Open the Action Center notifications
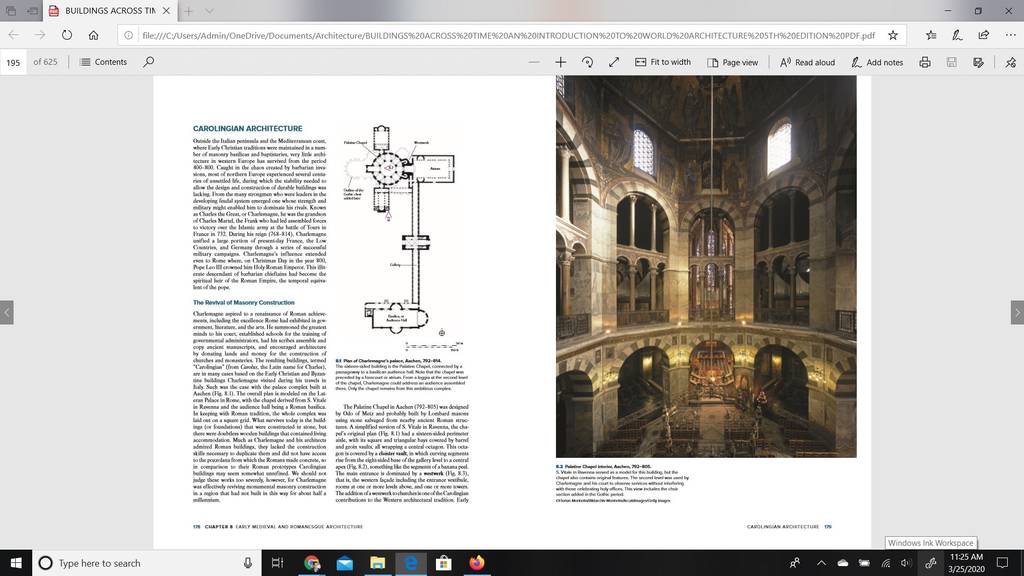The height and width of the screenshot is (576, 1024). tap(1002, 563)
